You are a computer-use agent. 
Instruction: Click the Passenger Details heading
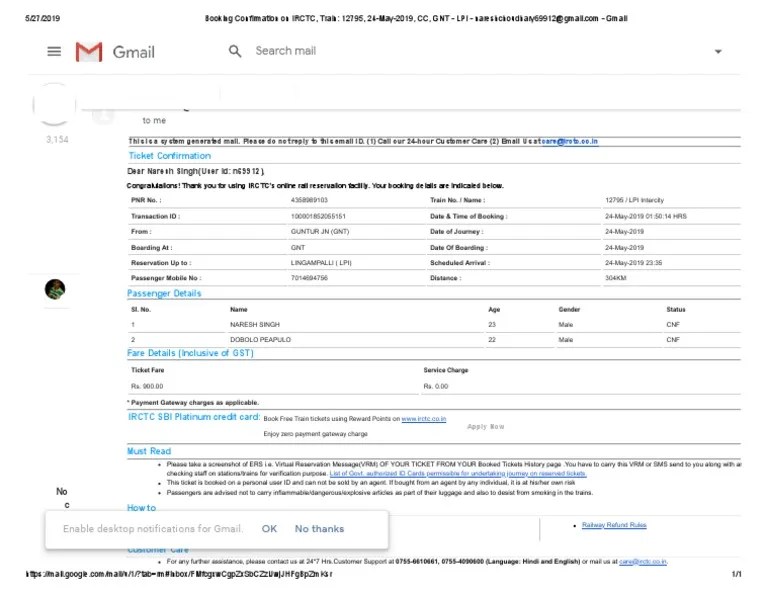164,293
